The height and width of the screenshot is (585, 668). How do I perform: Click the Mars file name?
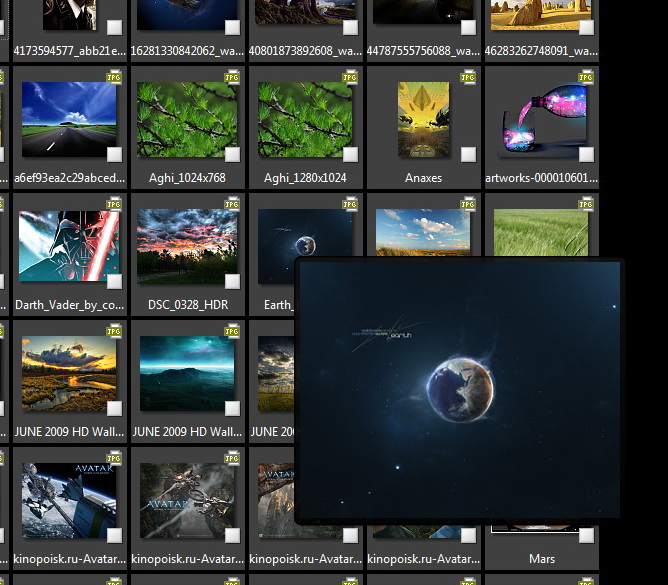(542, 559)
